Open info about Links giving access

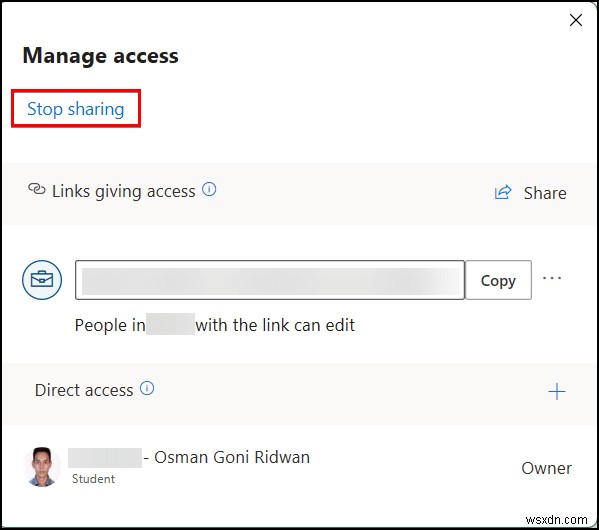tap(209, 189)
